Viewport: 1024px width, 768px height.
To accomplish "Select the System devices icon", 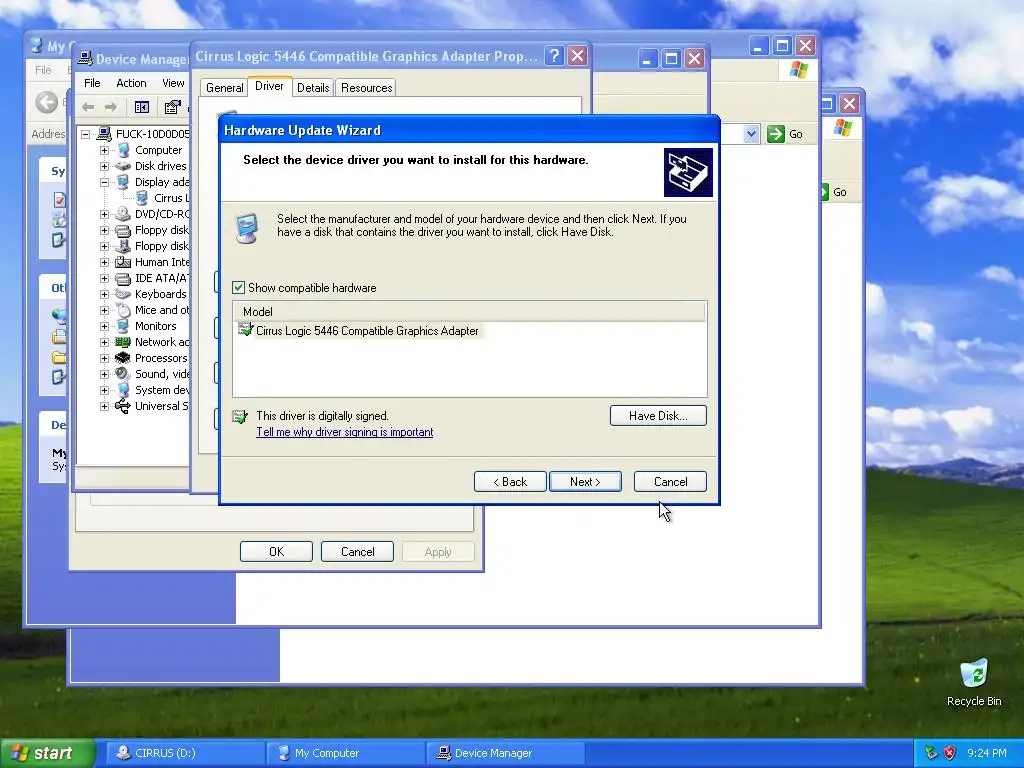I will coord(123,391).
